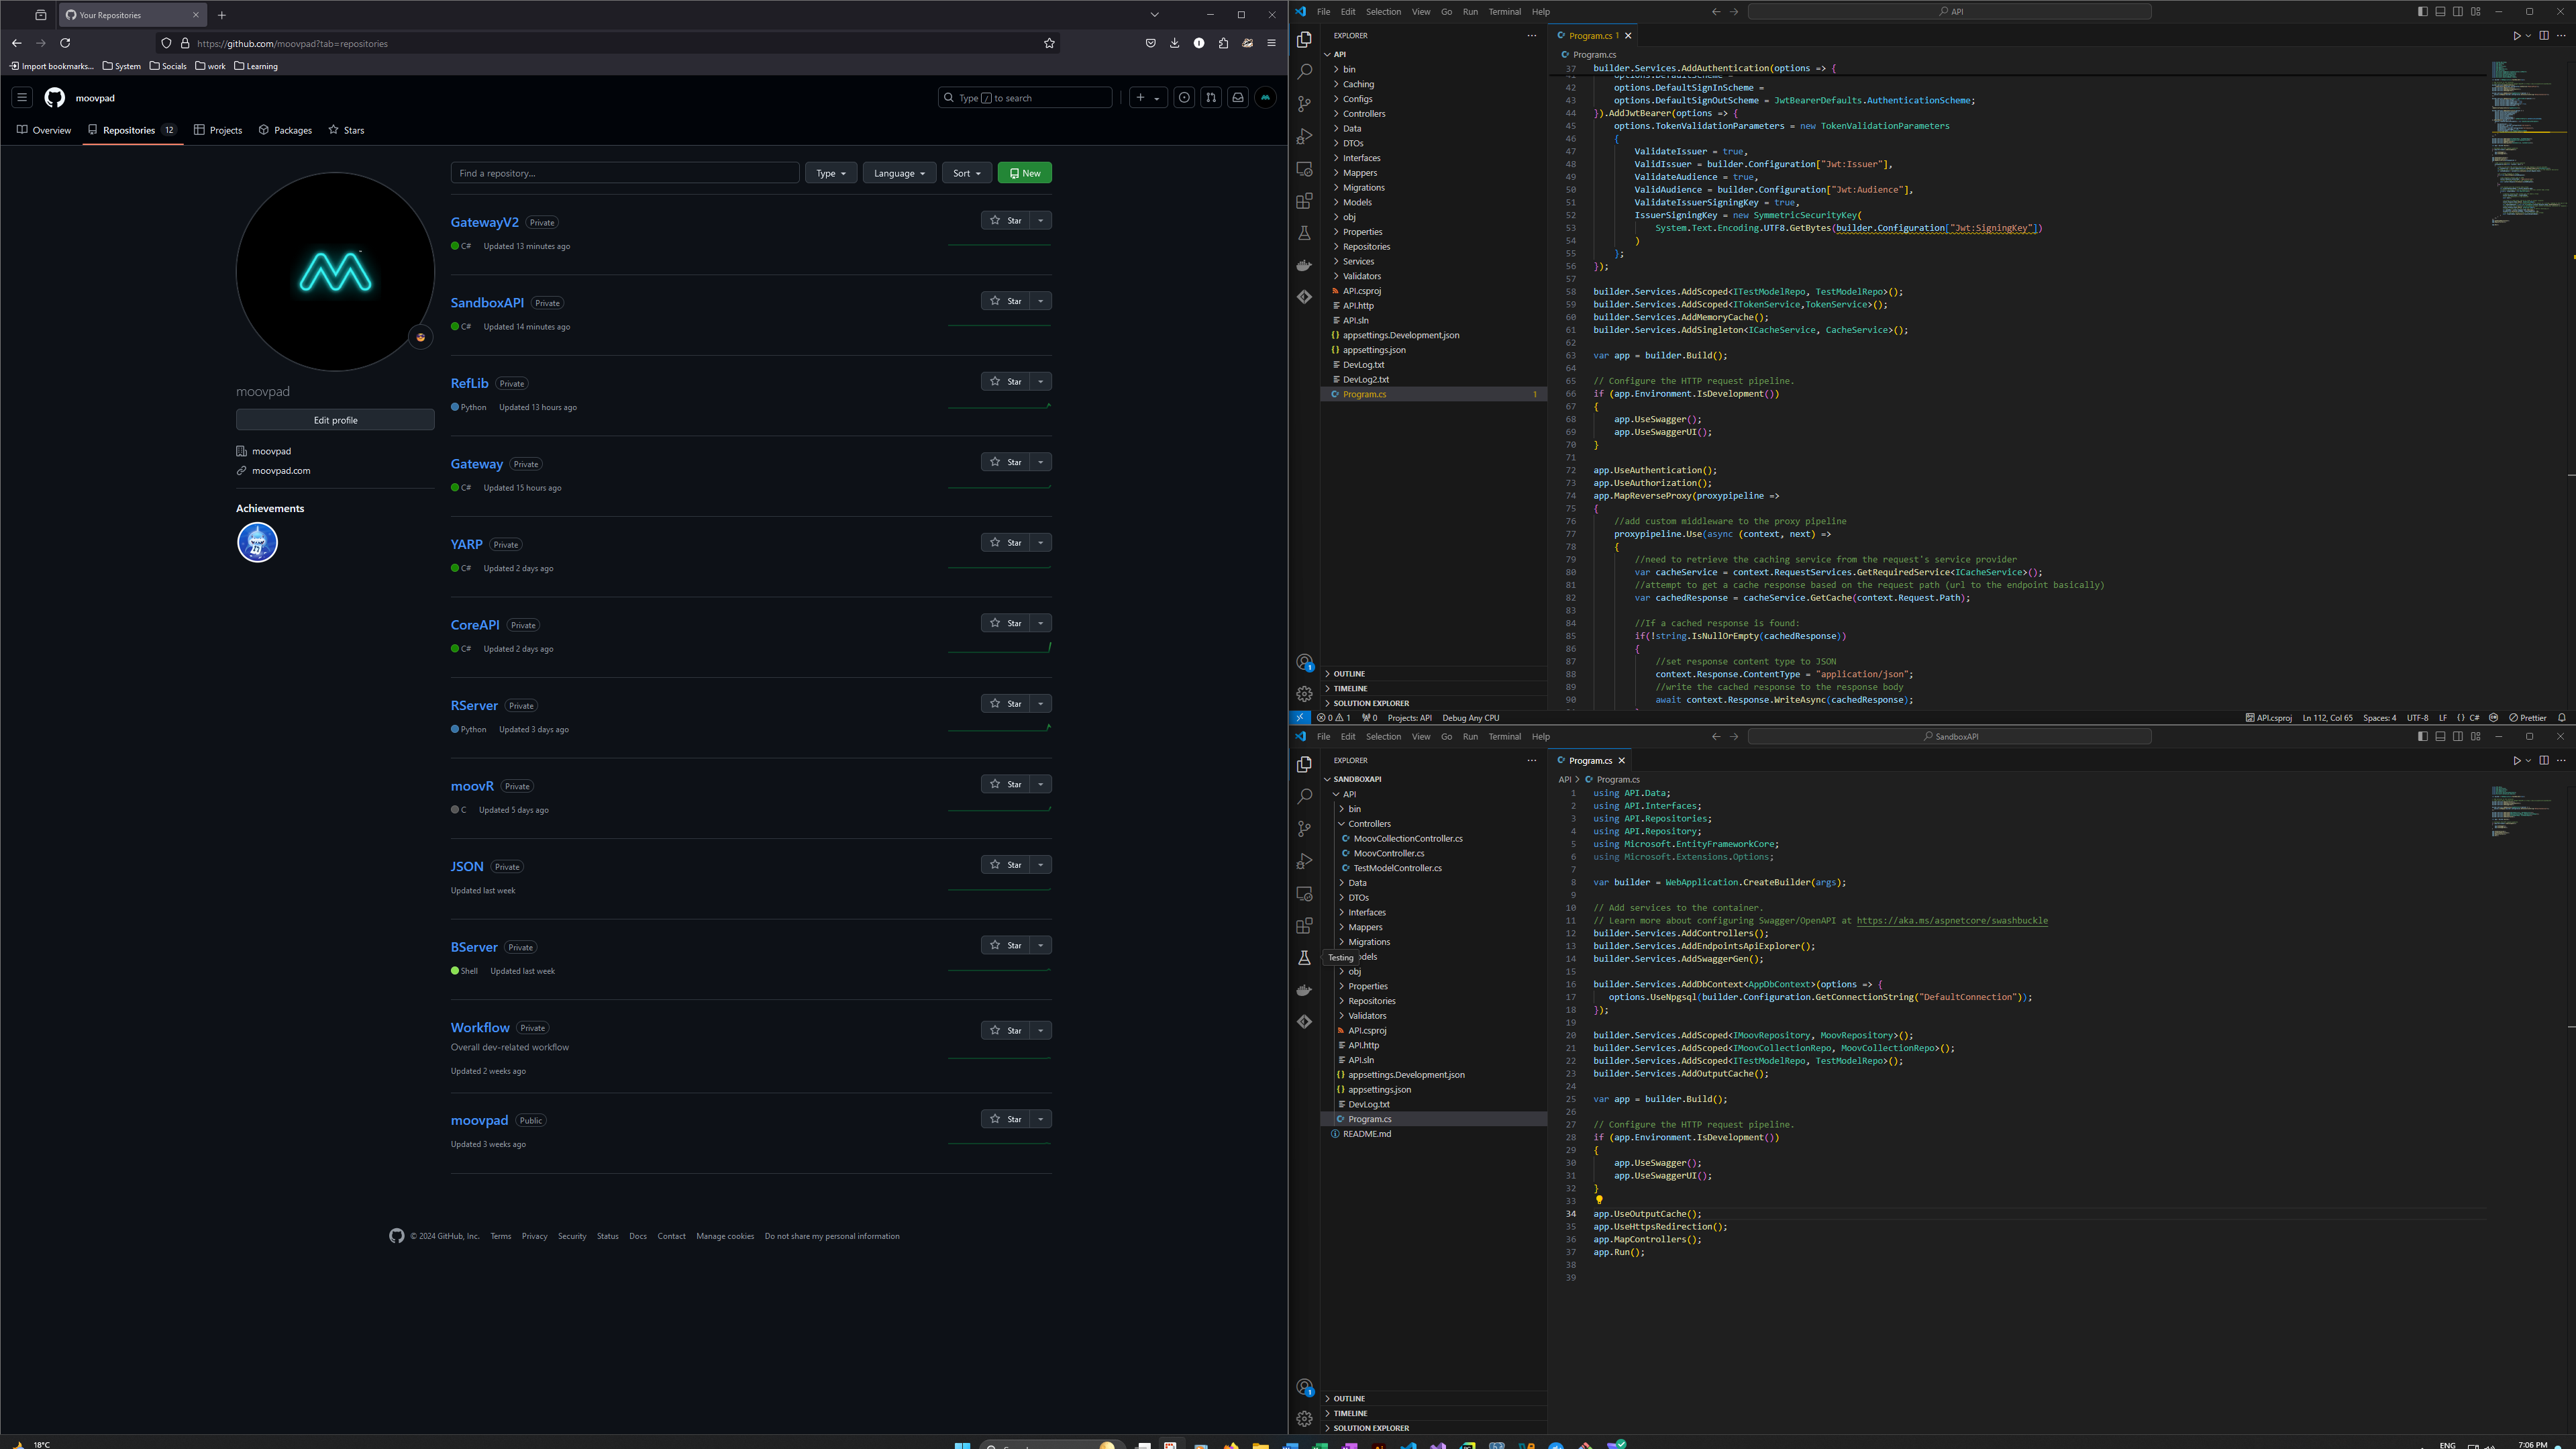Open the BServer repository link

pos(474,947)
